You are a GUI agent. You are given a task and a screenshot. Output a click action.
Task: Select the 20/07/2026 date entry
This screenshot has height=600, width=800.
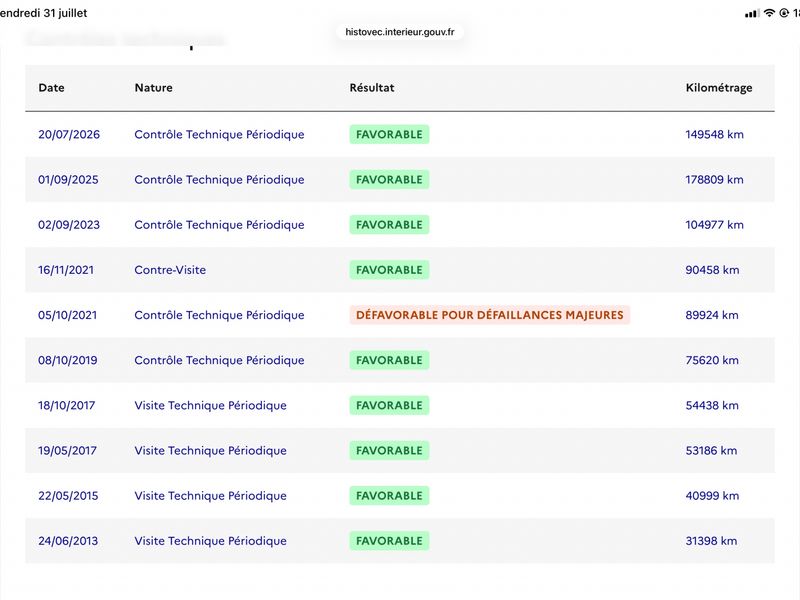point(69,134)
